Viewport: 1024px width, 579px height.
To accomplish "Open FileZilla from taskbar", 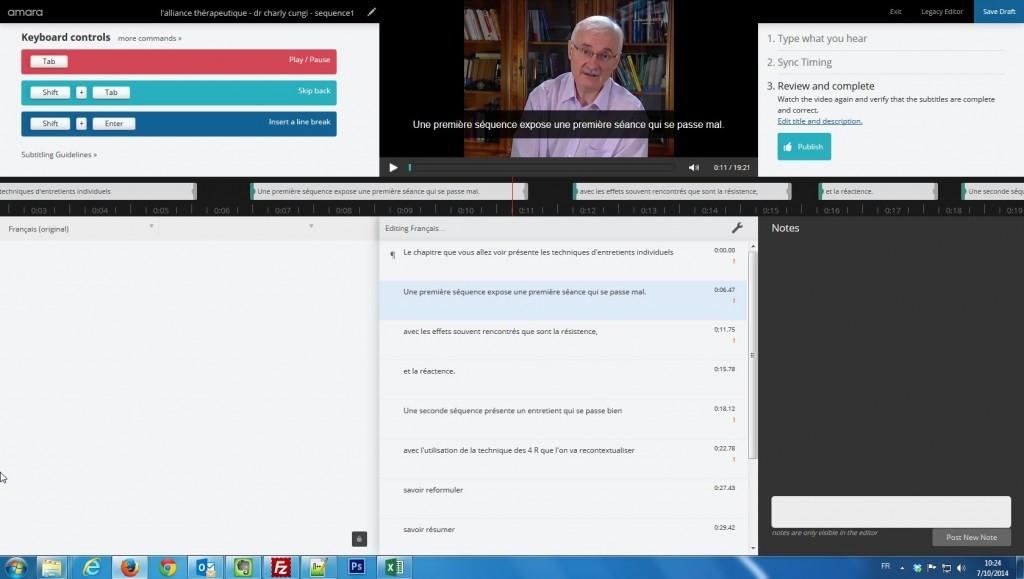I will [x=281, y=567].
